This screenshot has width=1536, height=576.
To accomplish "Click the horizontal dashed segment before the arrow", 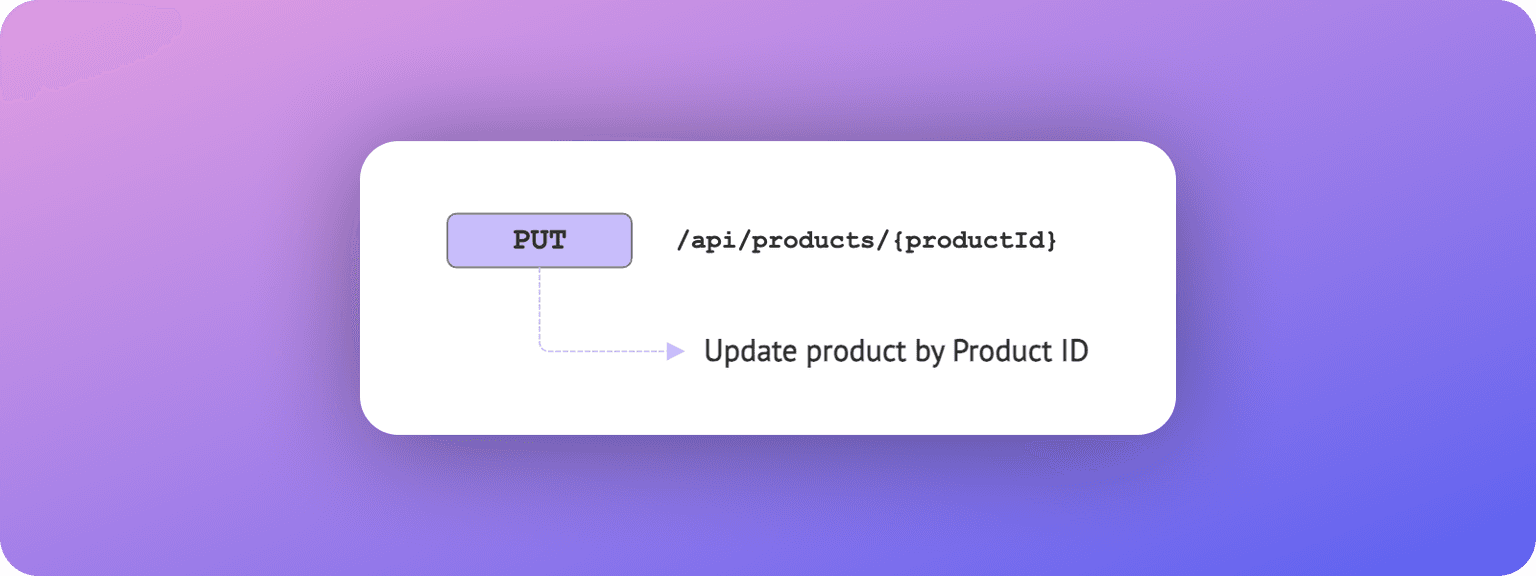I will [x=605, y=351].
